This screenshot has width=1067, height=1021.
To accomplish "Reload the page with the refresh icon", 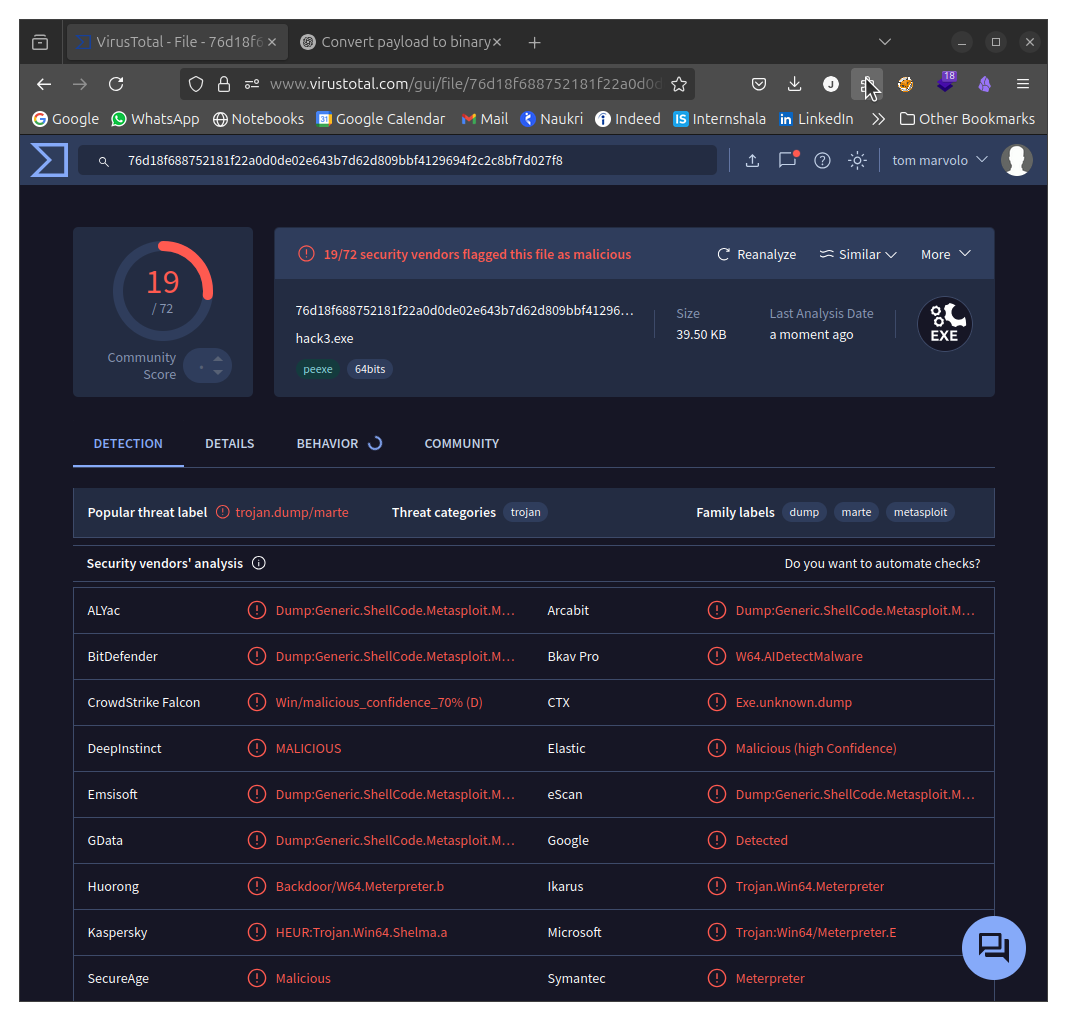I will coord(116,84).
